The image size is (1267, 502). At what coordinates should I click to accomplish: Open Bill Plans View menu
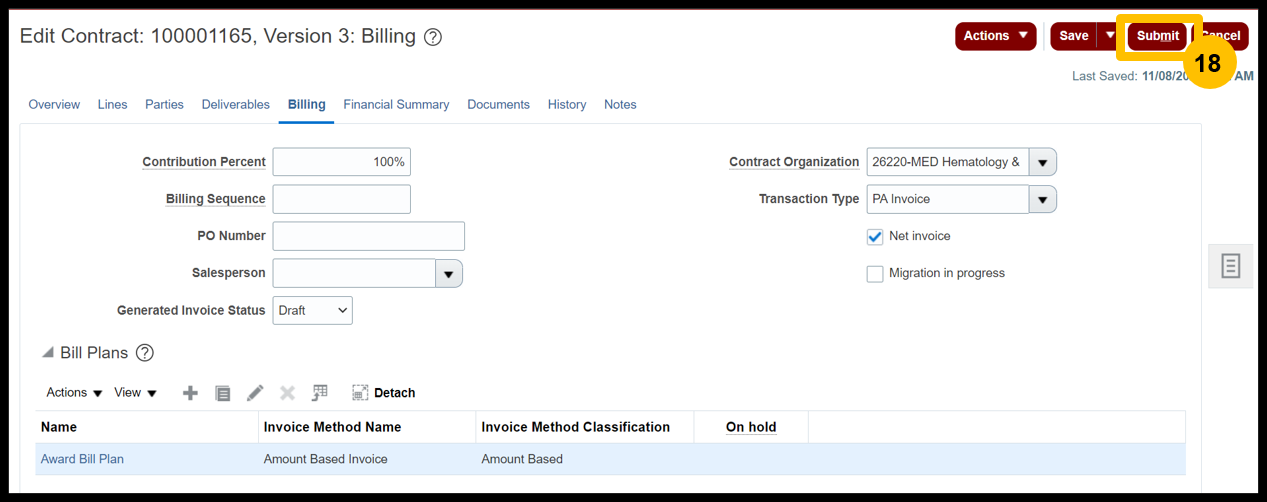(x=136, y=393)
